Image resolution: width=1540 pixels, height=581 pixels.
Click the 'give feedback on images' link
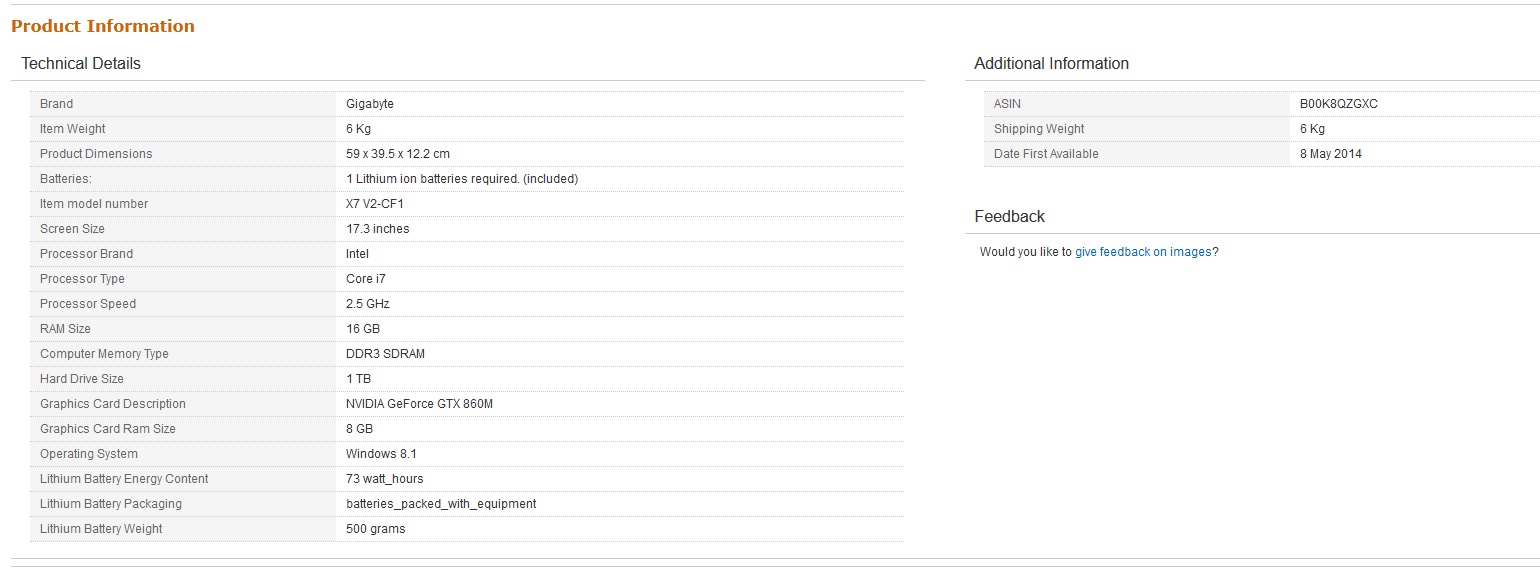click(1143, 252)
